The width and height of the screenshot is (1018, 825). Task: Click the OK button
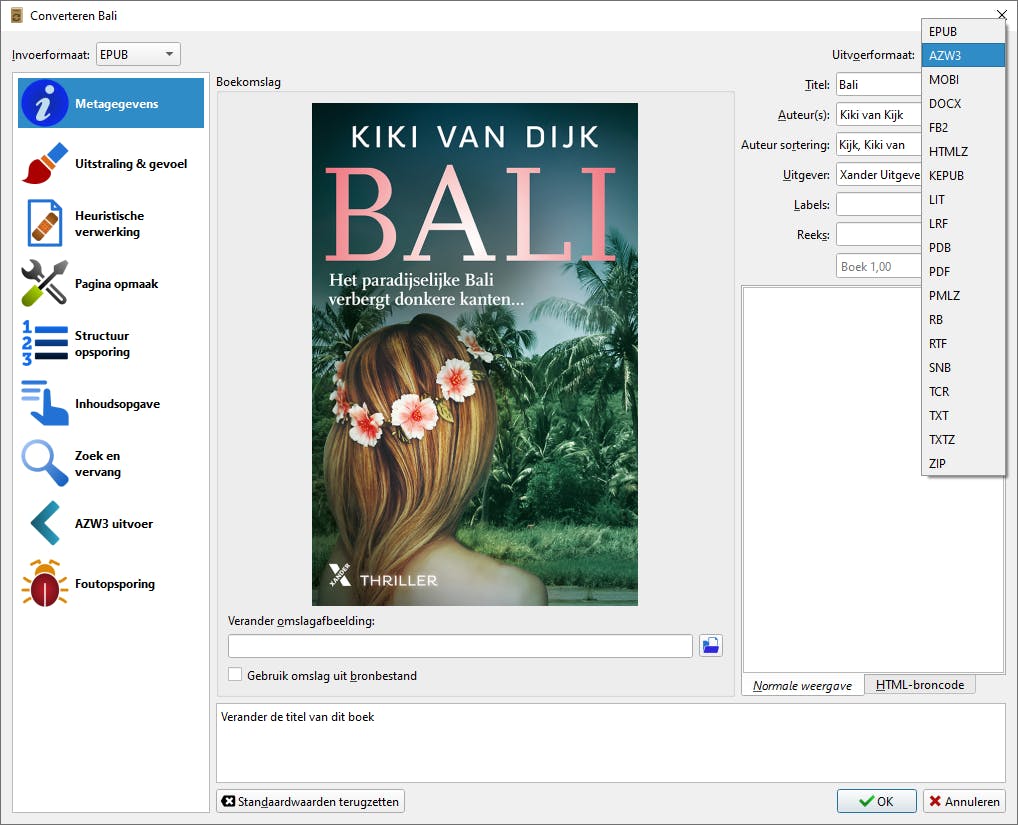pos(876,801)
